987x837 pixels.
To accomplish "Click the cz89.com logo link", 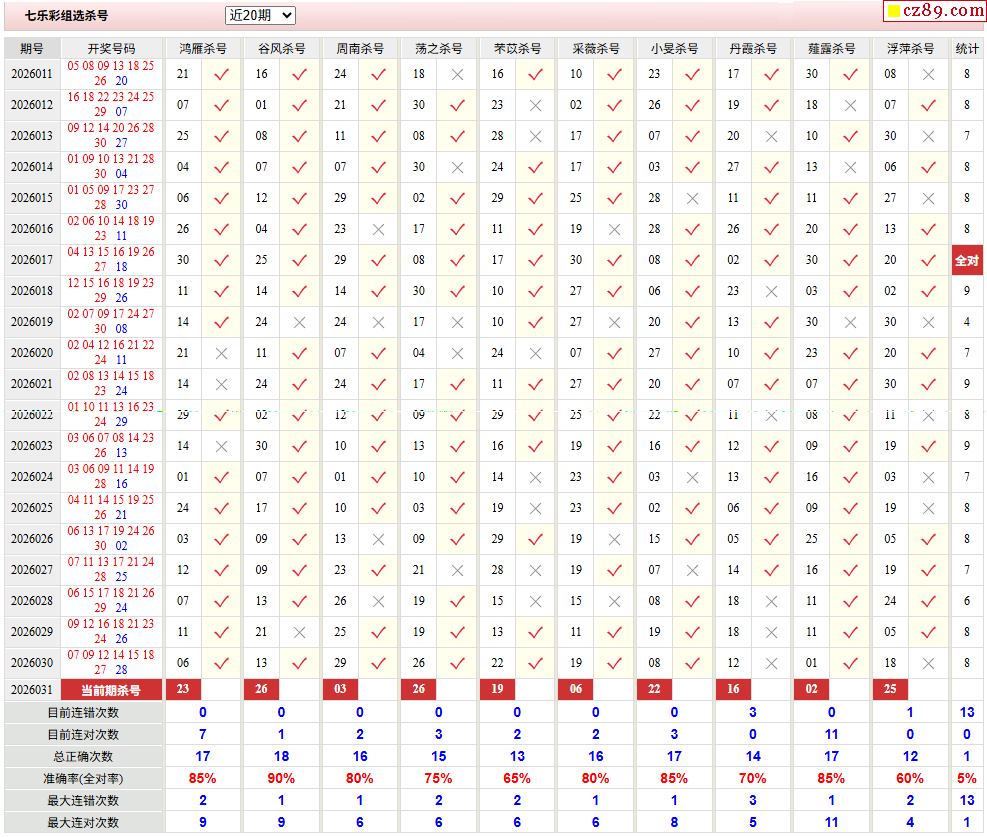I will (x=935, y=11).
